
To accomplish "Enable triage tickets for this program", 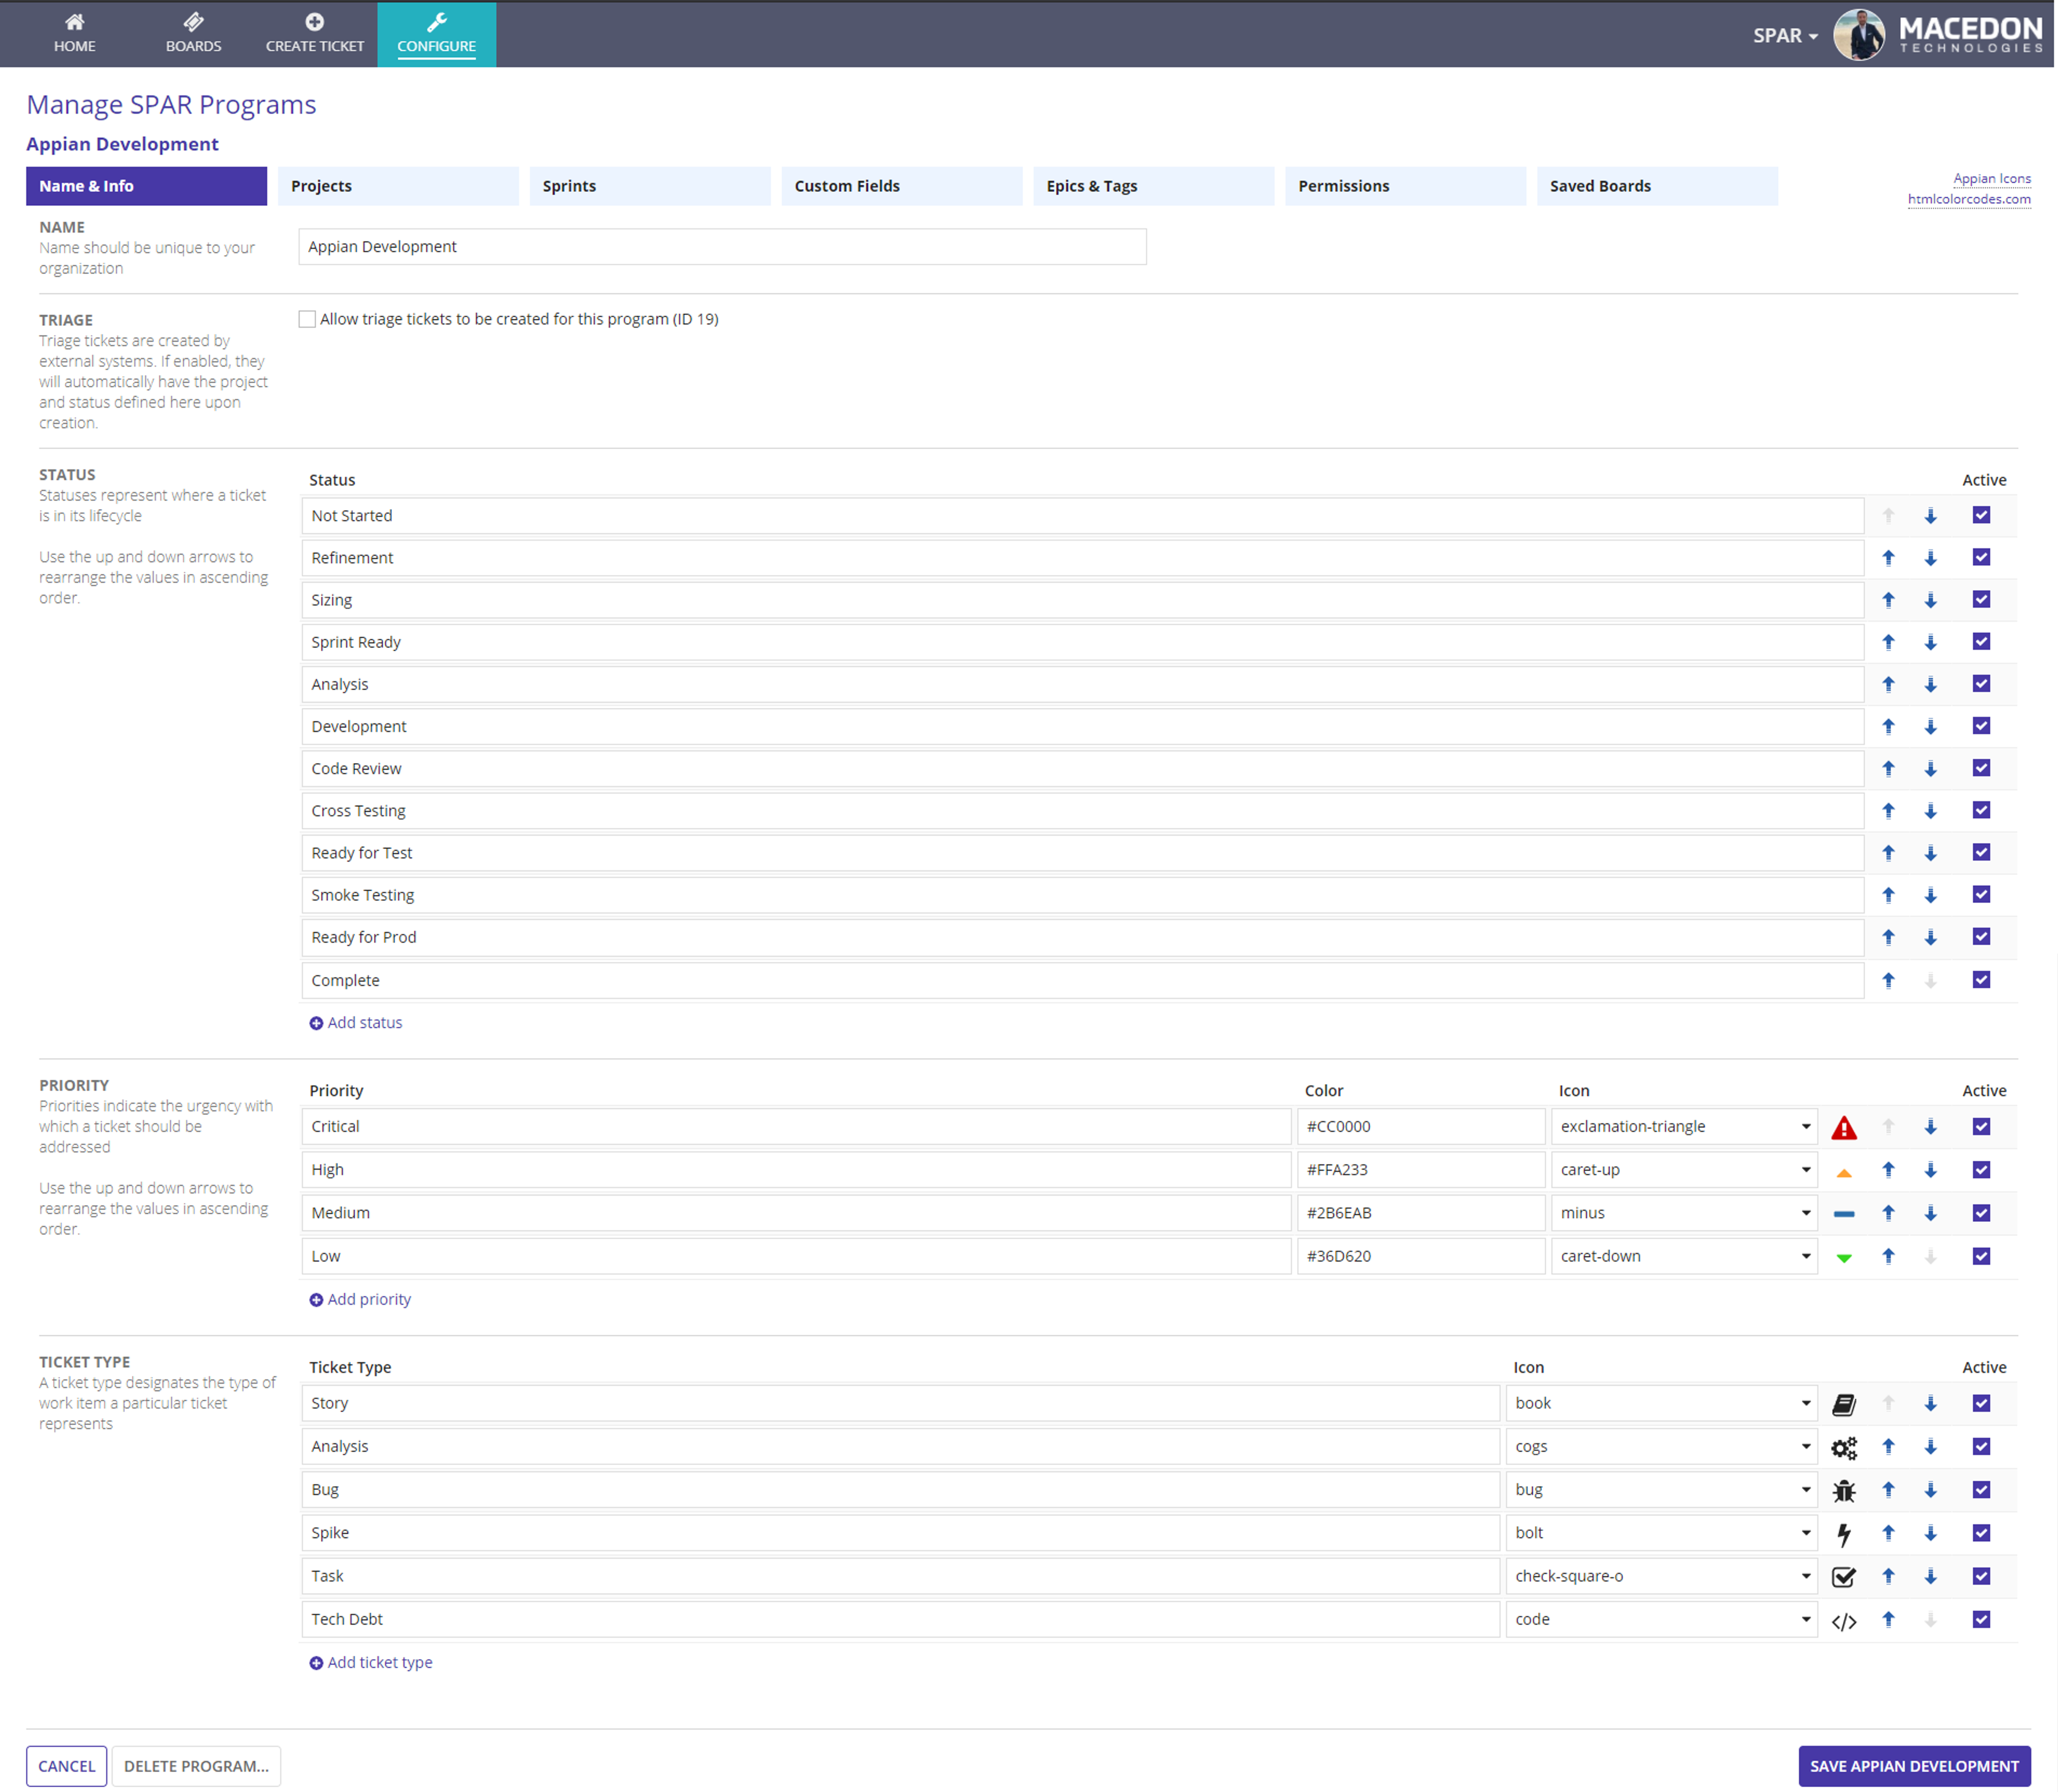I will point(307,319).
